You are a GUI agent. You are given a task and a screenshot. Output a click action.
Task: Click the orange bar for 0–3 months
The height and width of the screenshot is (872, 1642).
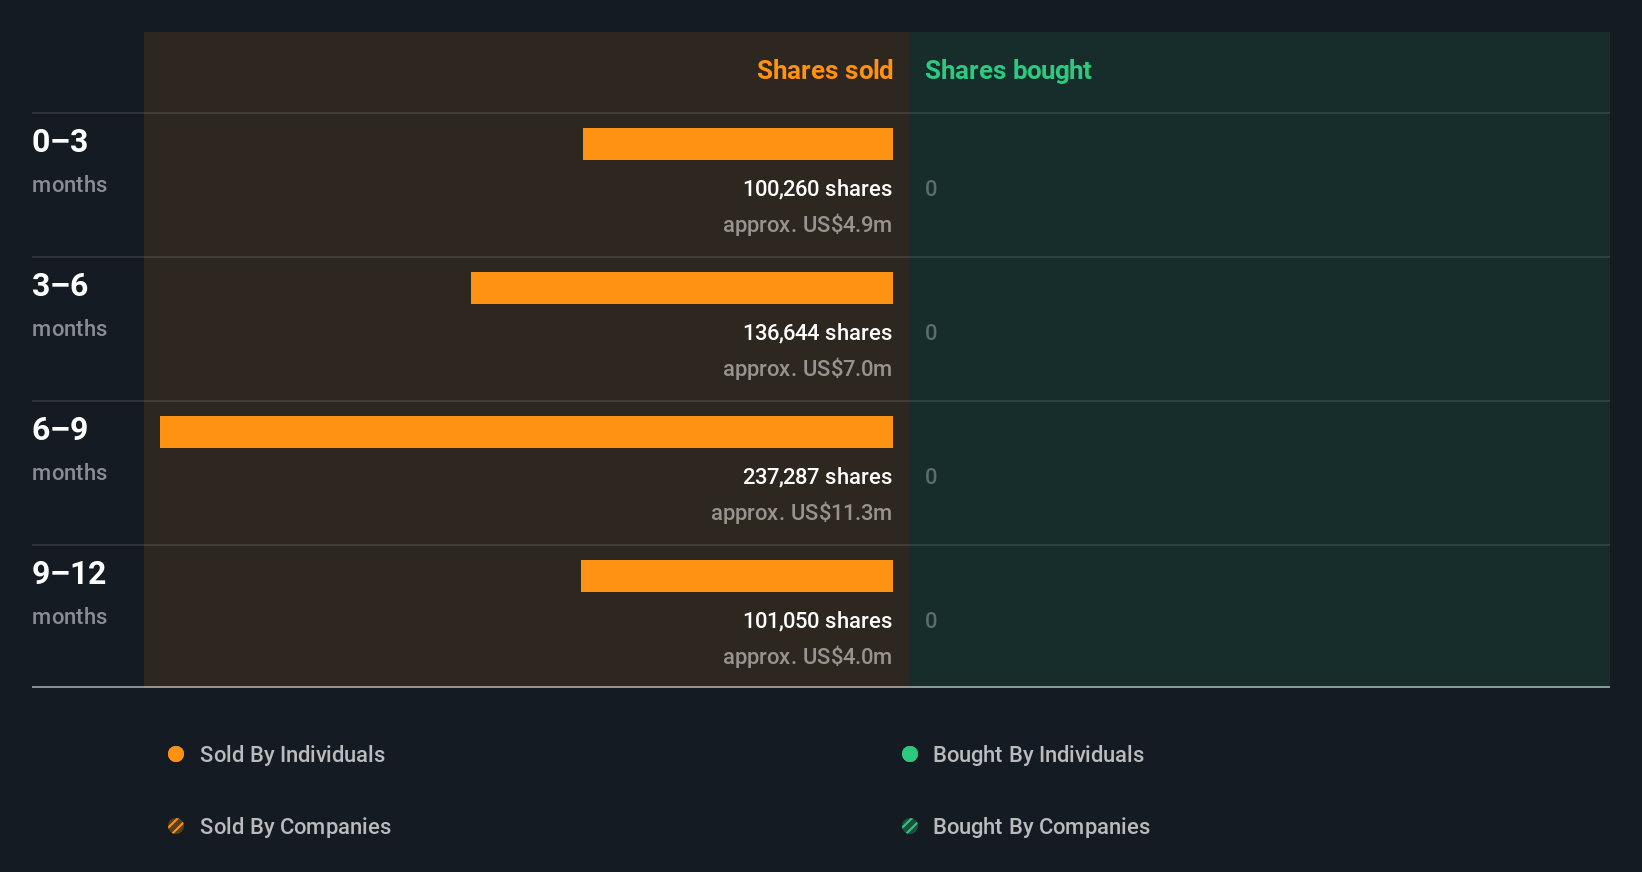point(738,144)
